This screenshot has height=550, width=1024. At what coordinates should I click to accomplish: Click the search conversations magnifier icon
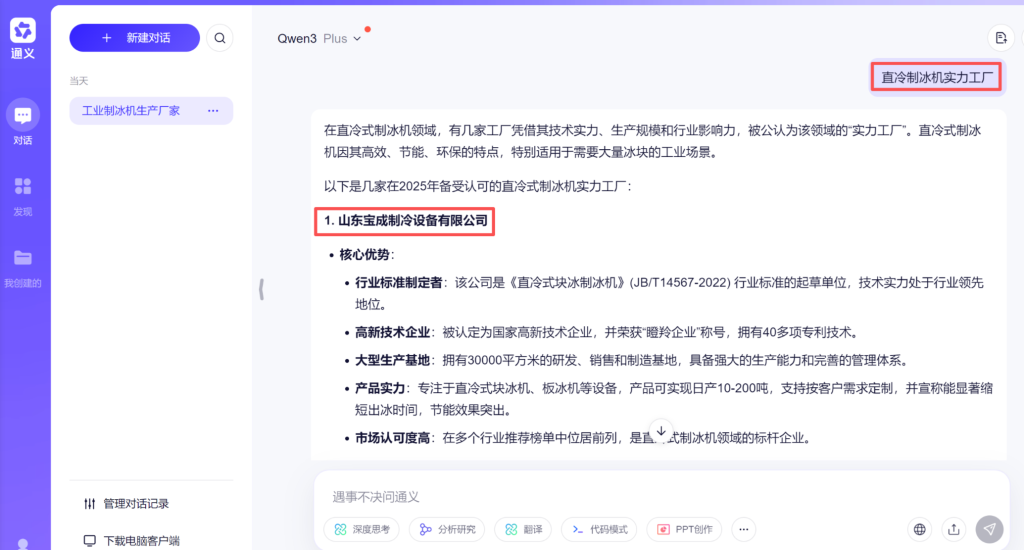coord(220,38)
